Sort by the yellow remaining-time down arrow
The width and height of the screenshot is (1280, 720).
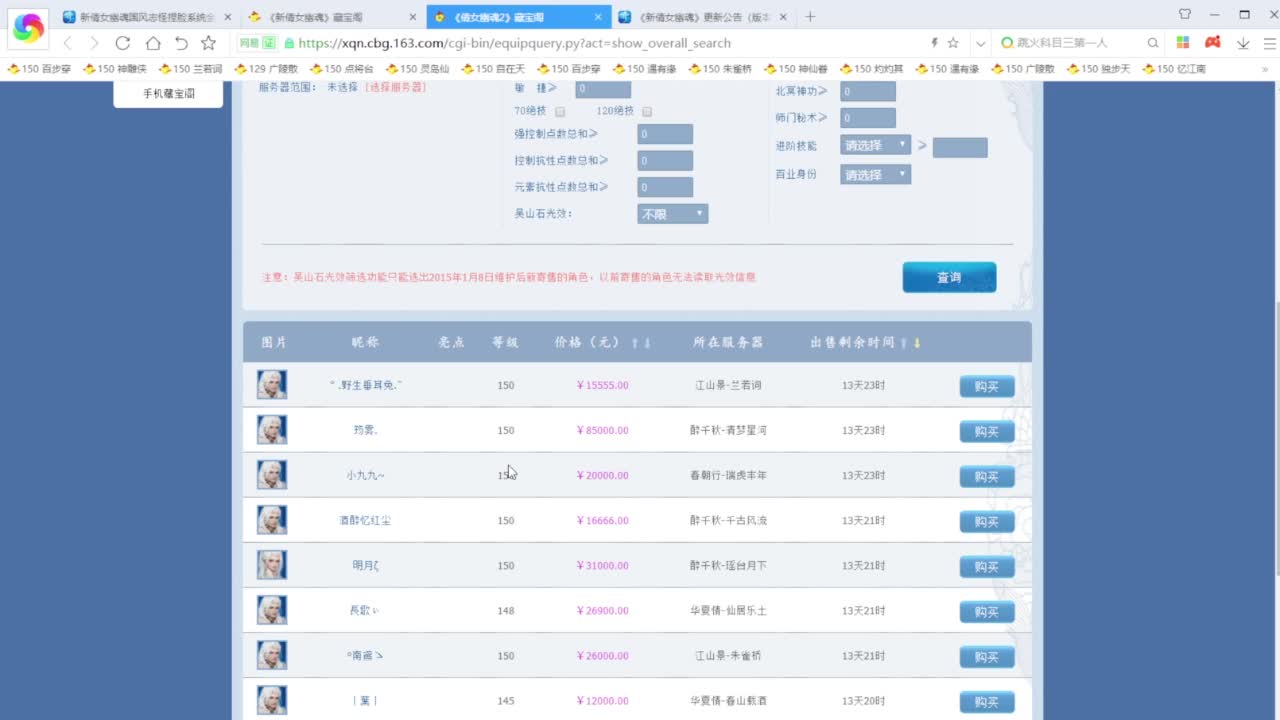tap(917, 343)
